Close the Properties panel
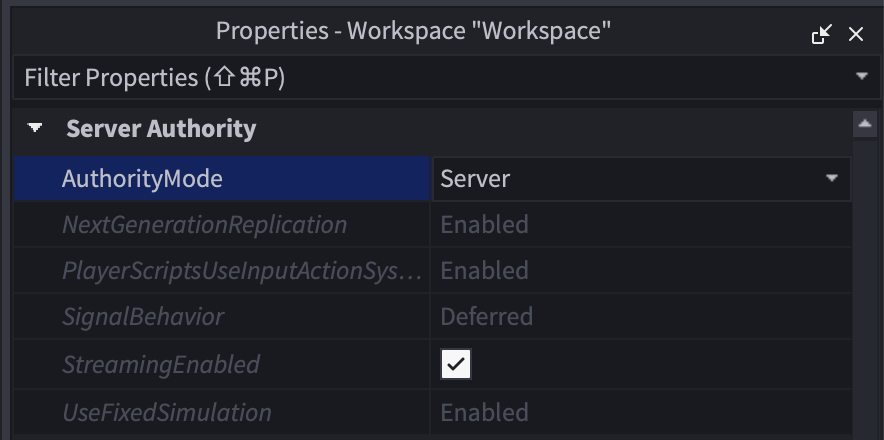 coord(856,34)
